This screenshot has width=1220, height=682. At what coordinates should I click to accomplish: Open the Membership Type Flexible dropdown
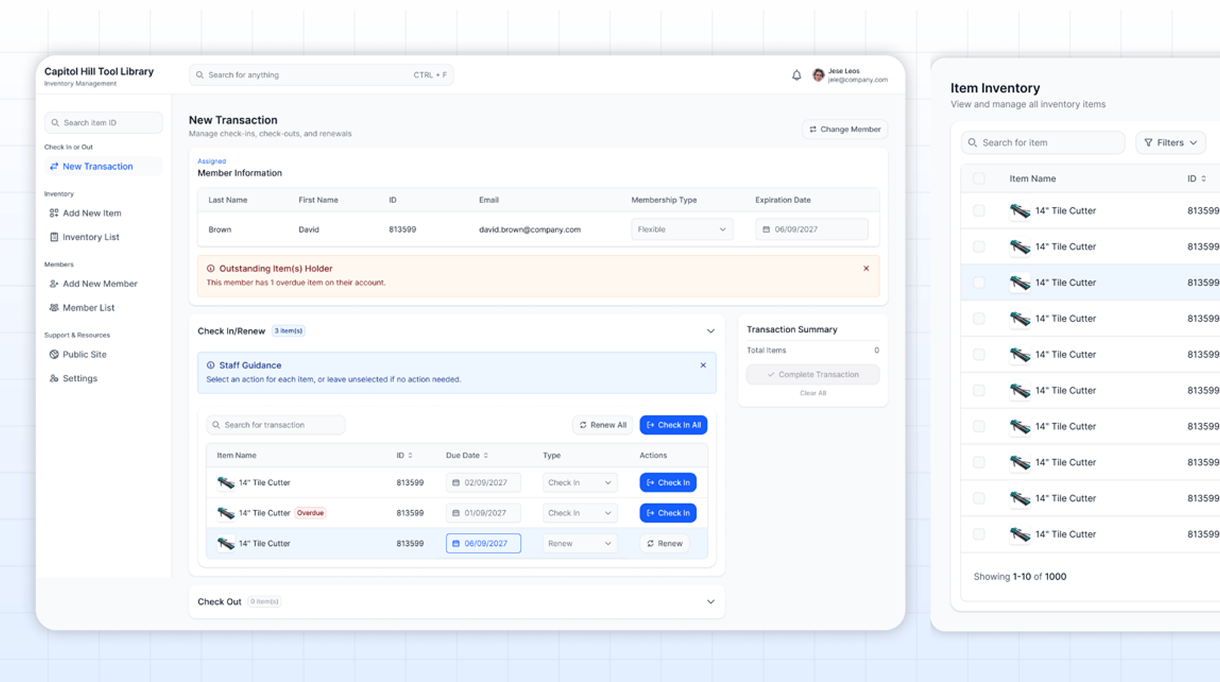(682, 229)
